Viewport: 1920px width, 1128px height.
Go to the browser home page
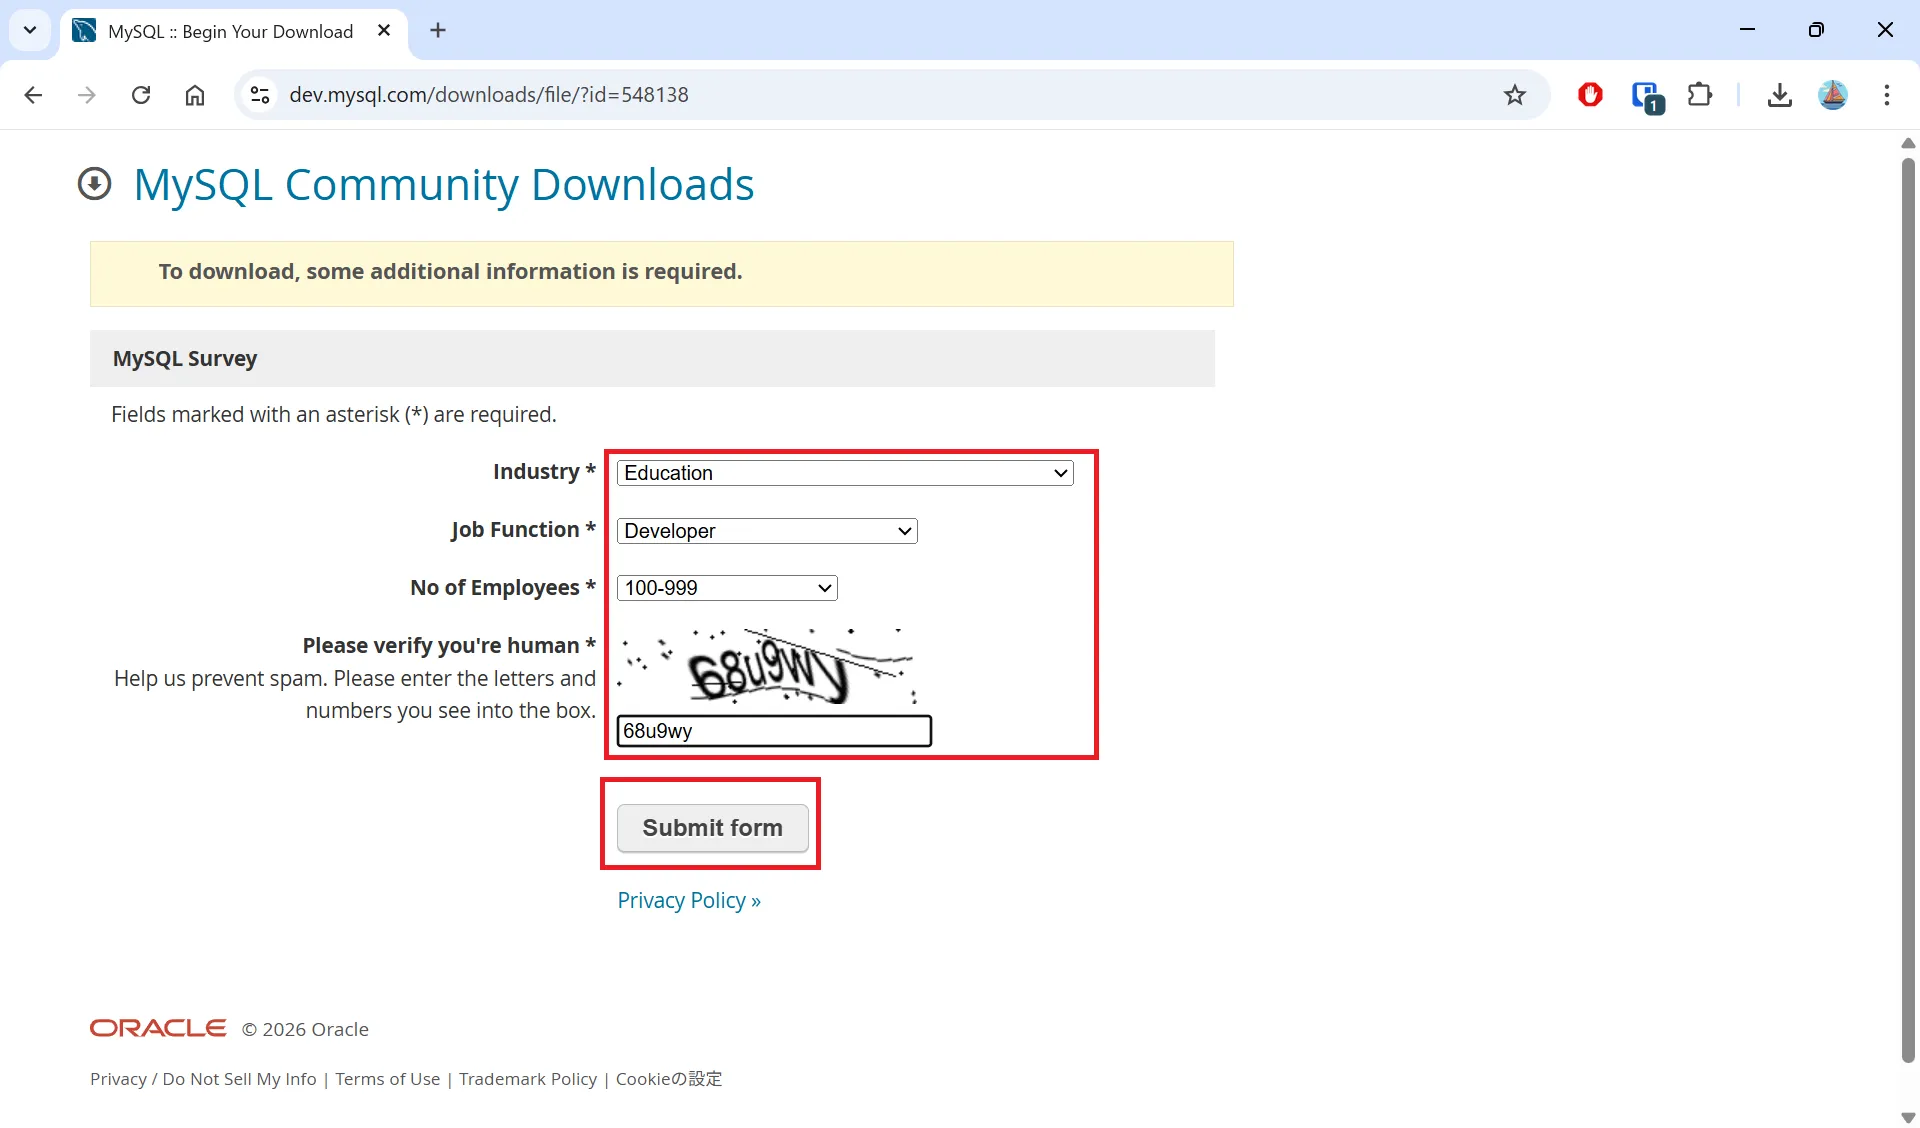[195, 95]
